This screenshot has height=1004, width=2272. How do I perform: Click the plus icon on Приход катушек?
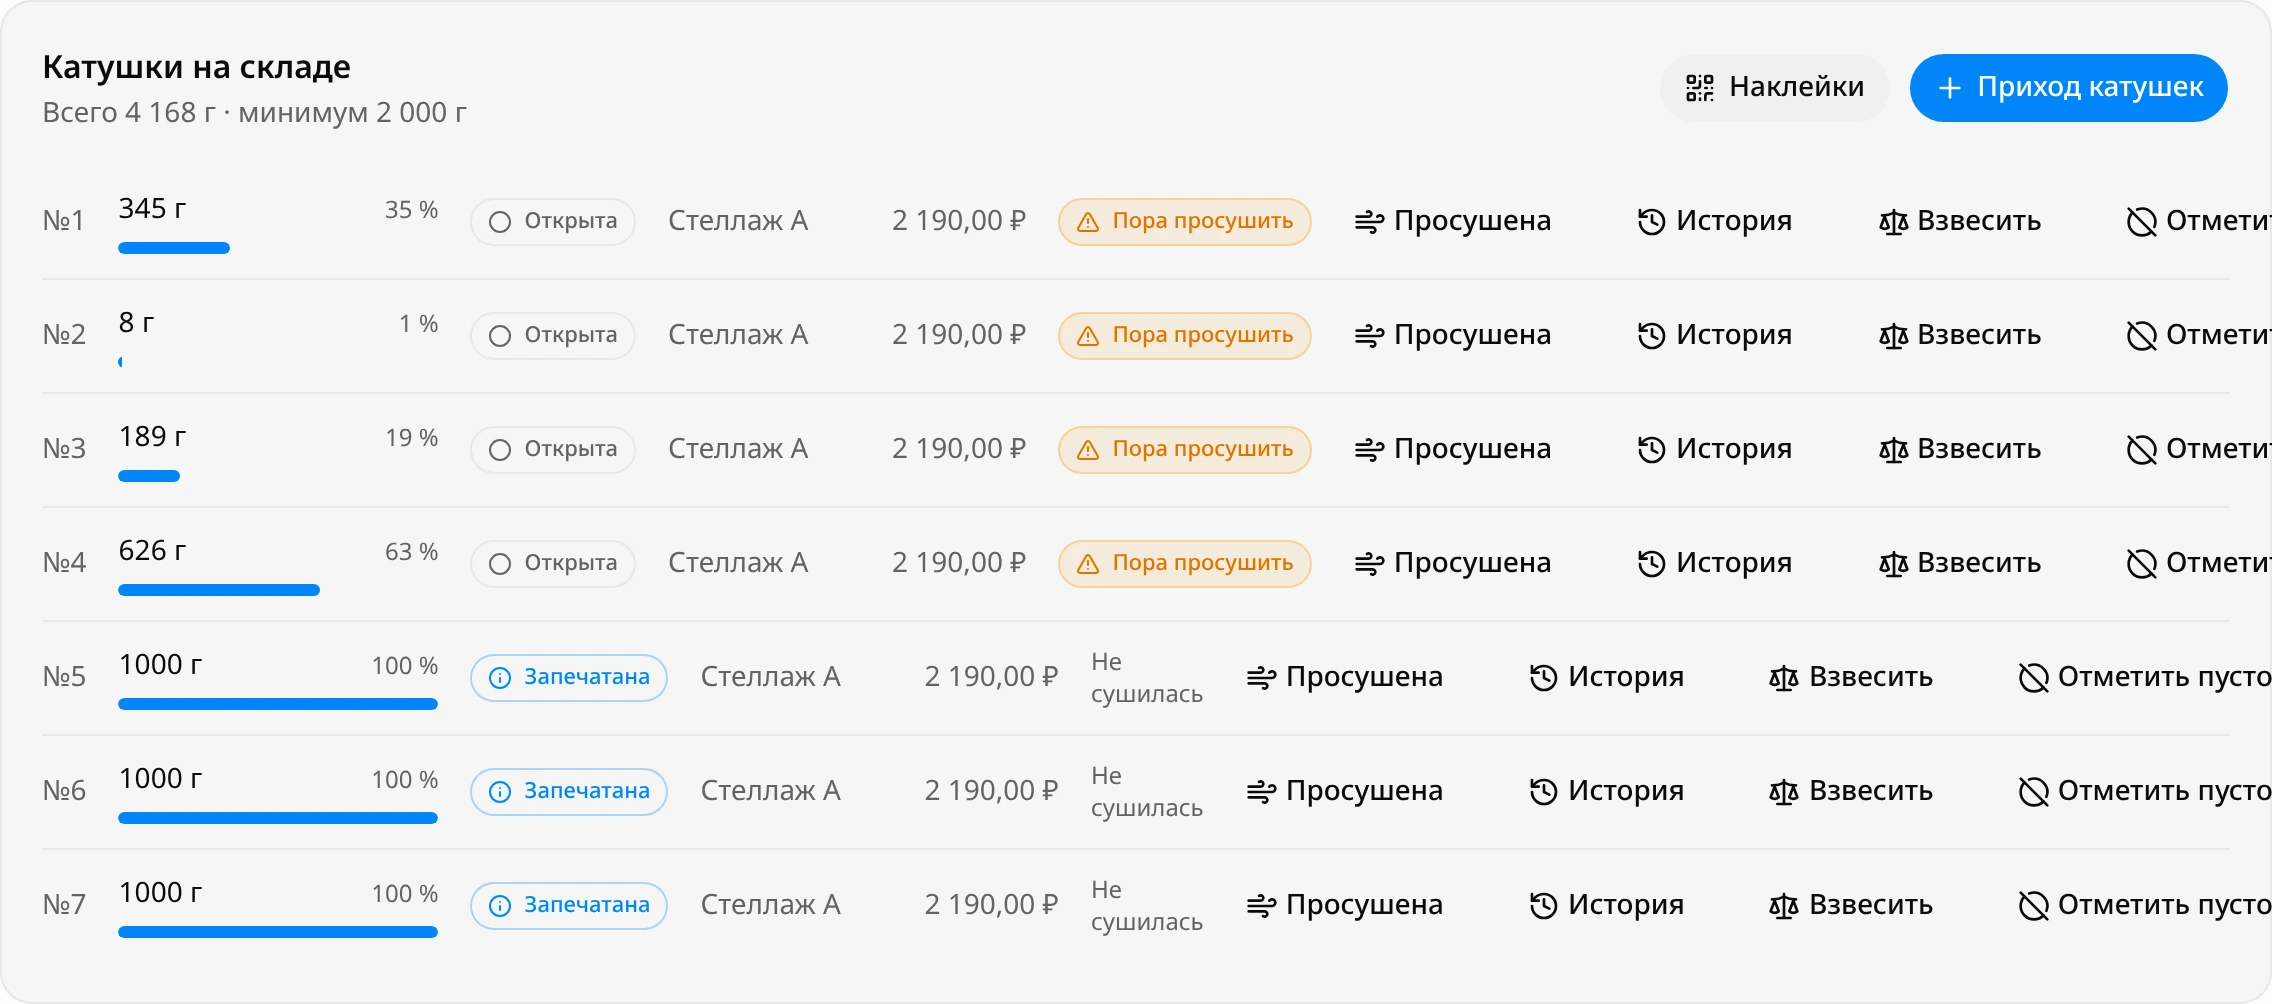[x=1949, y=88]
